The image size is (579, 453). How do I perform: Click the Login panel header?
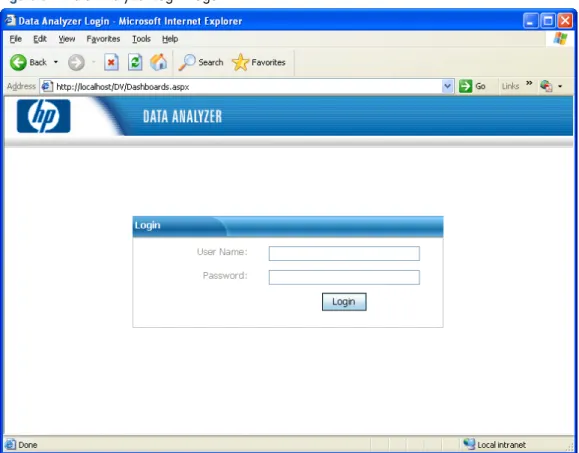pos(288,226)
